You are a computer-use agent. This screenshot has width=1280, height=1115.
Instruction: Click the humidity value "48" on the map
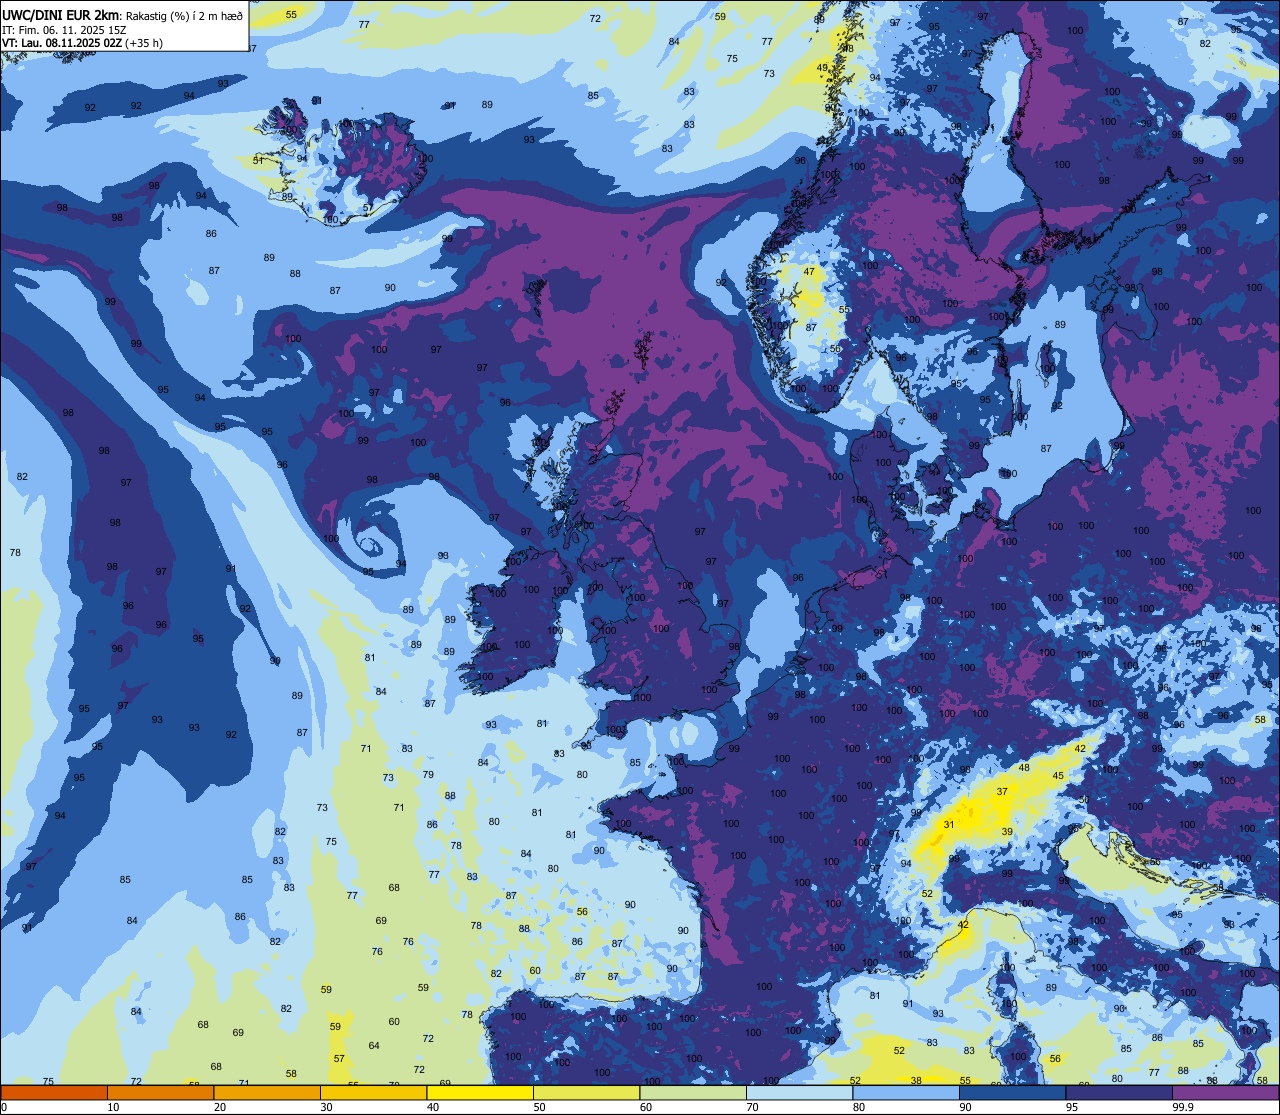[x=1024, y=768]
